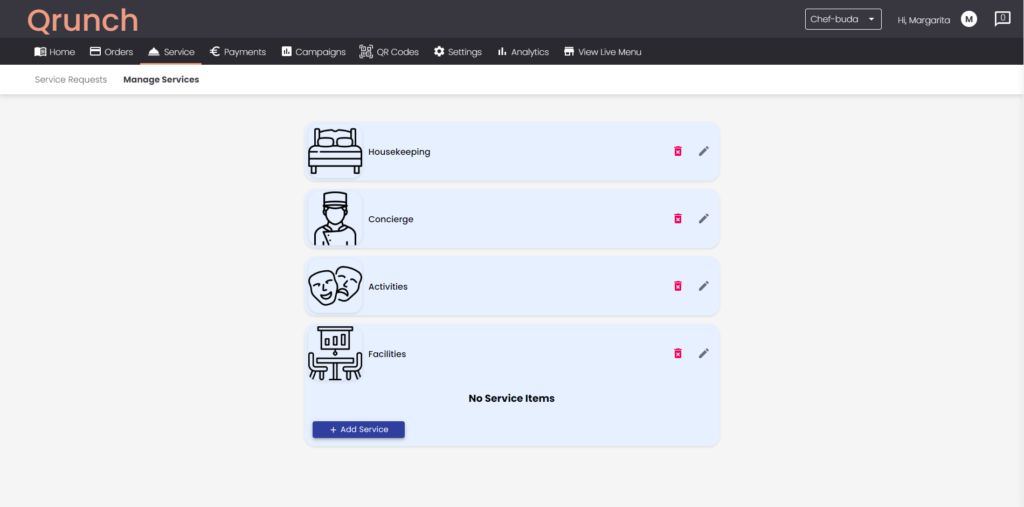This screenshot has height=507, width=1024.
Task: Open the Analytics menu
Action: pyautogui.click(x=523, y=52)
